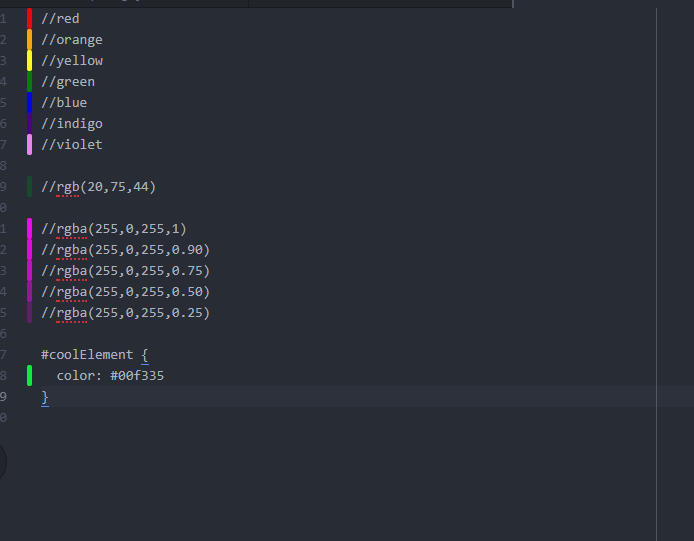Click the red color swatch beside //red
Image resolution: width=694 pixels, height=541 pixels.
(x=29, y=19)
